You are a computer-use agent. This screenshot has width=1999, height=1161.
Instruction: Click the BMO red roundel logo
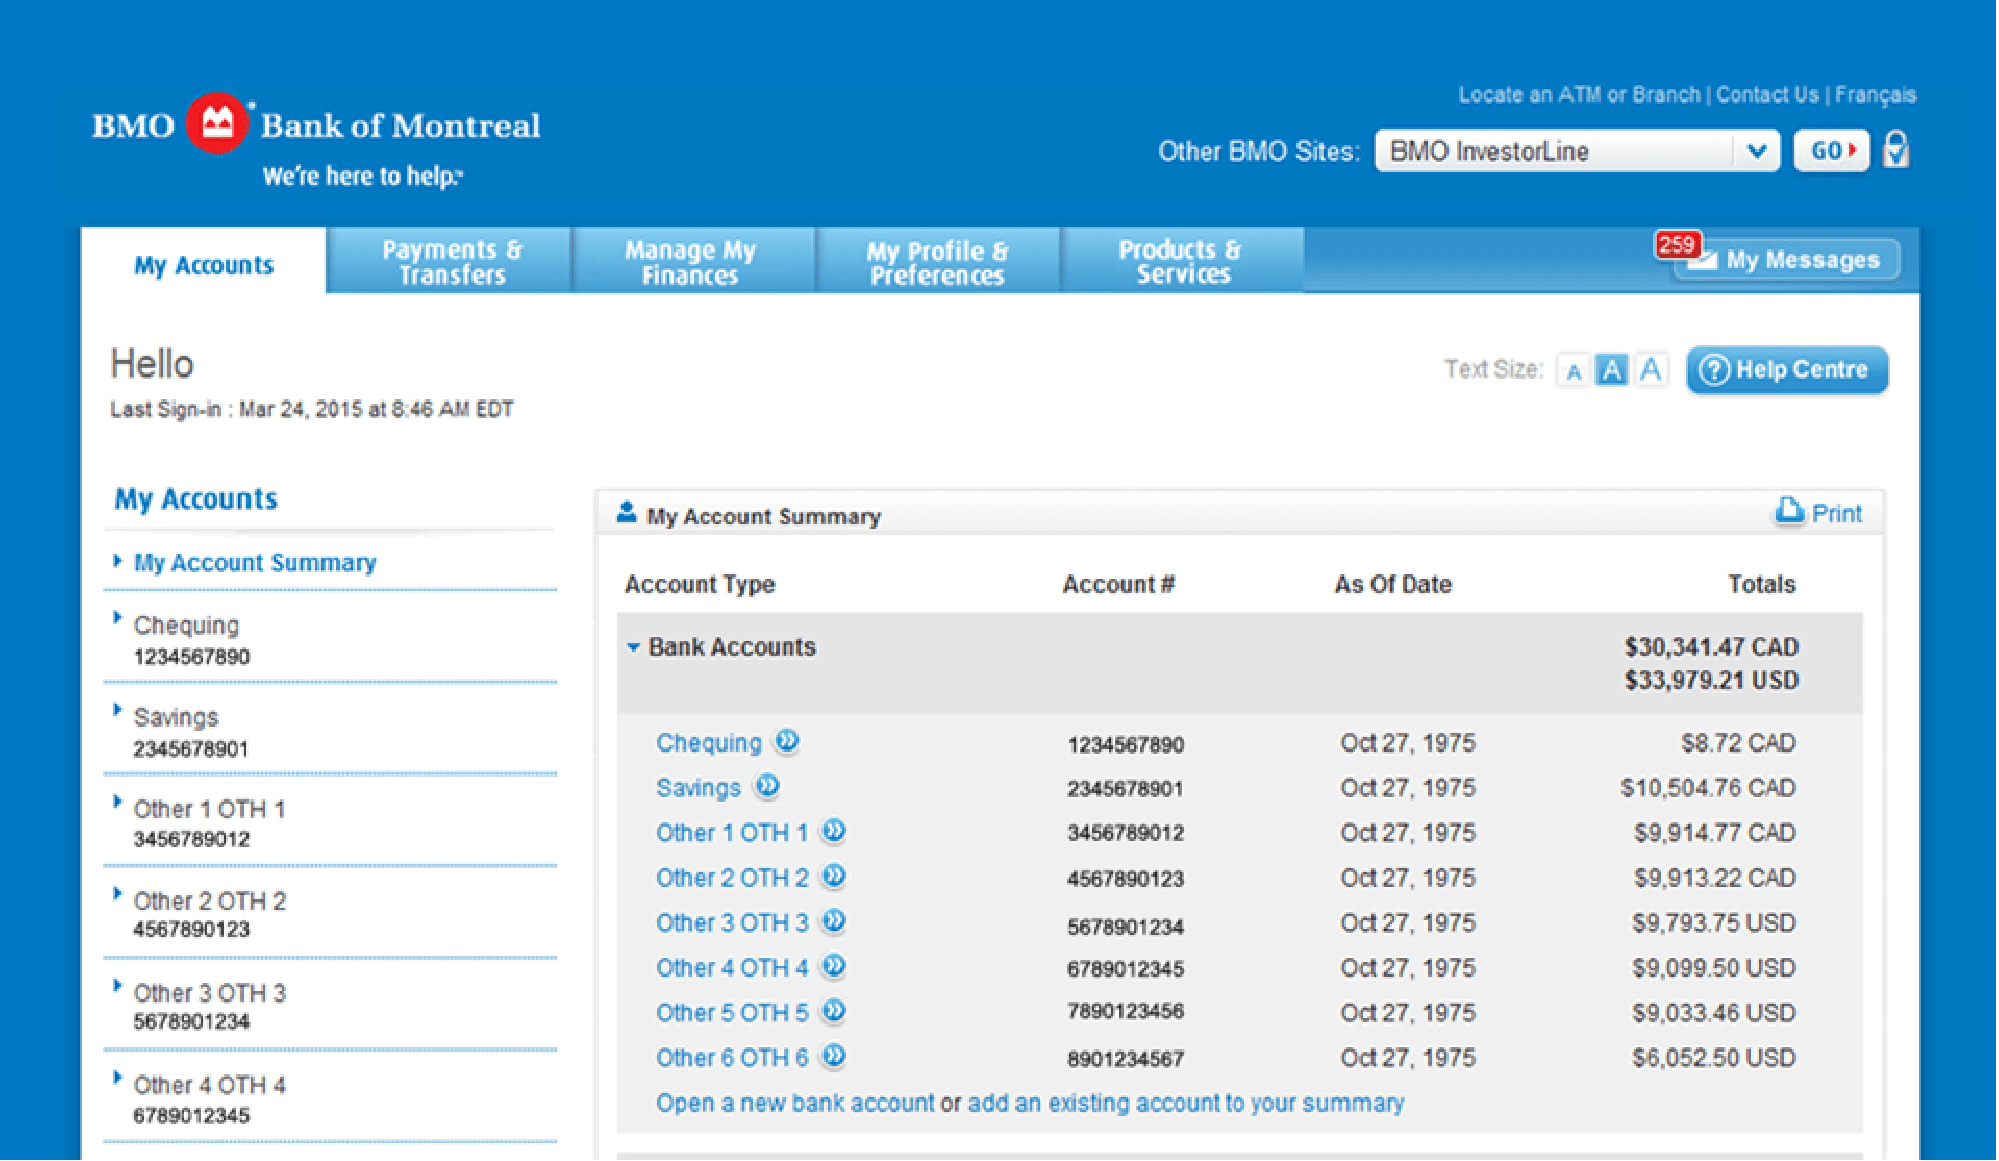pos(217,124)
